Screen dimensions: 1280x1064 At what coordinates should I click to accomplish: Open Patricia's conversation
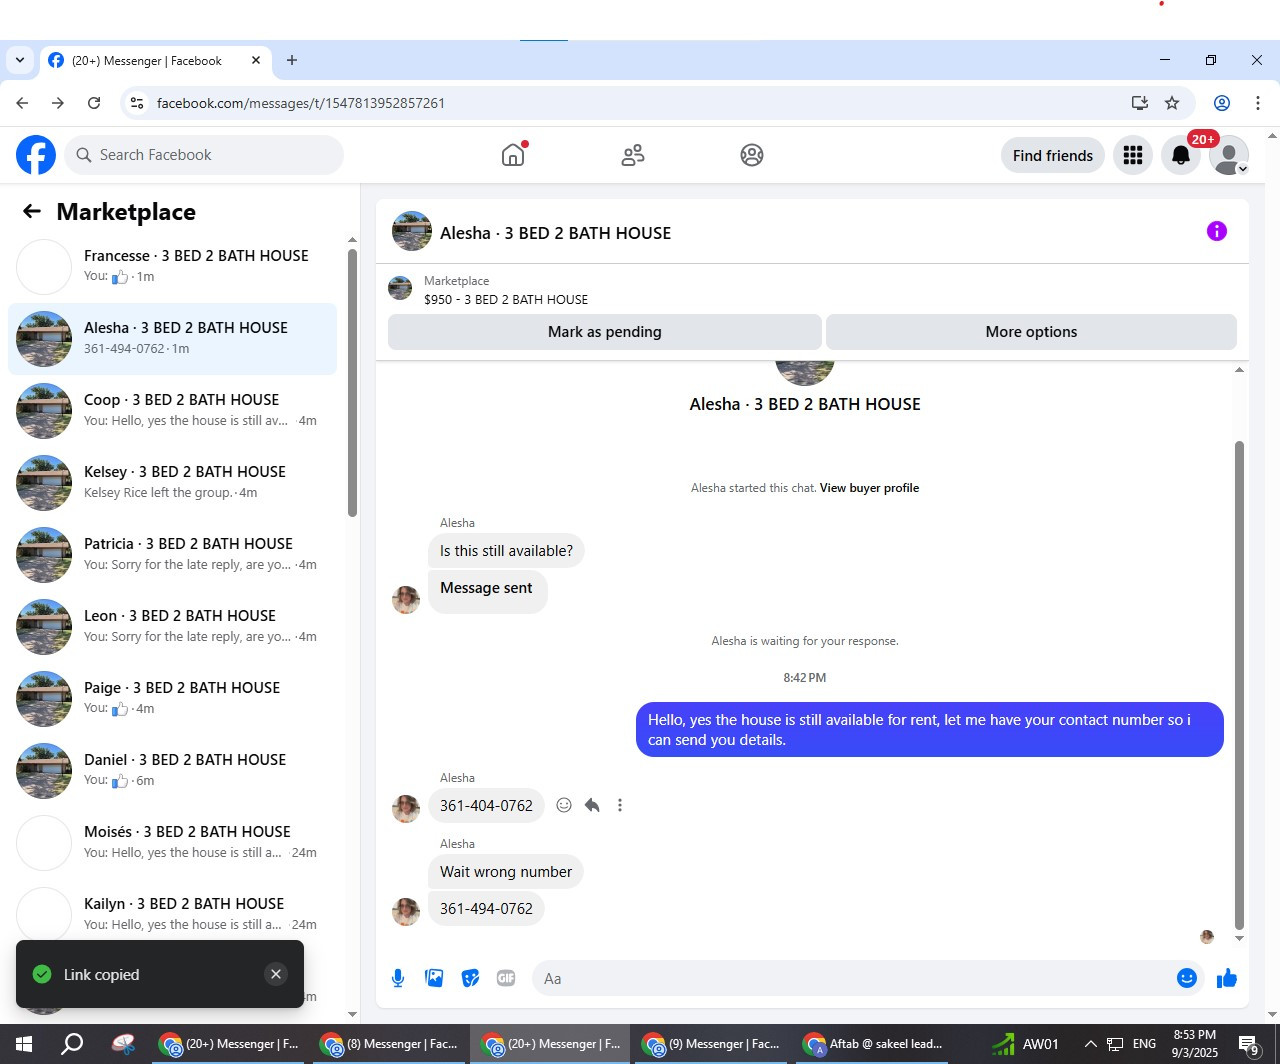172,554
